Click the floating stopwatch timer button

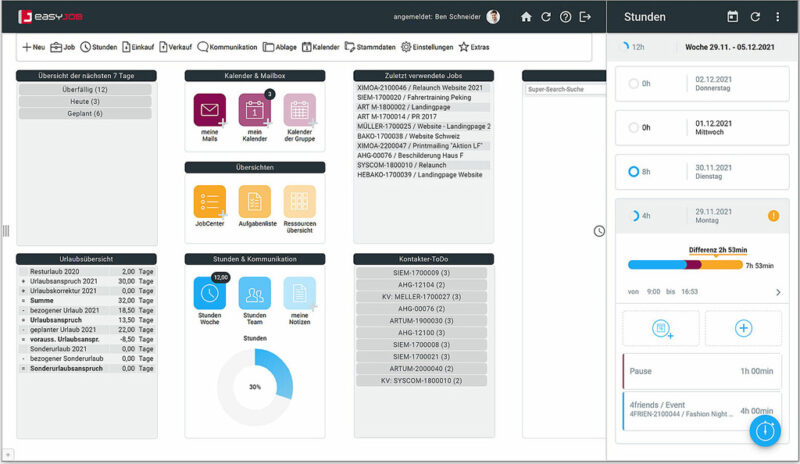[x=766, y=430]
